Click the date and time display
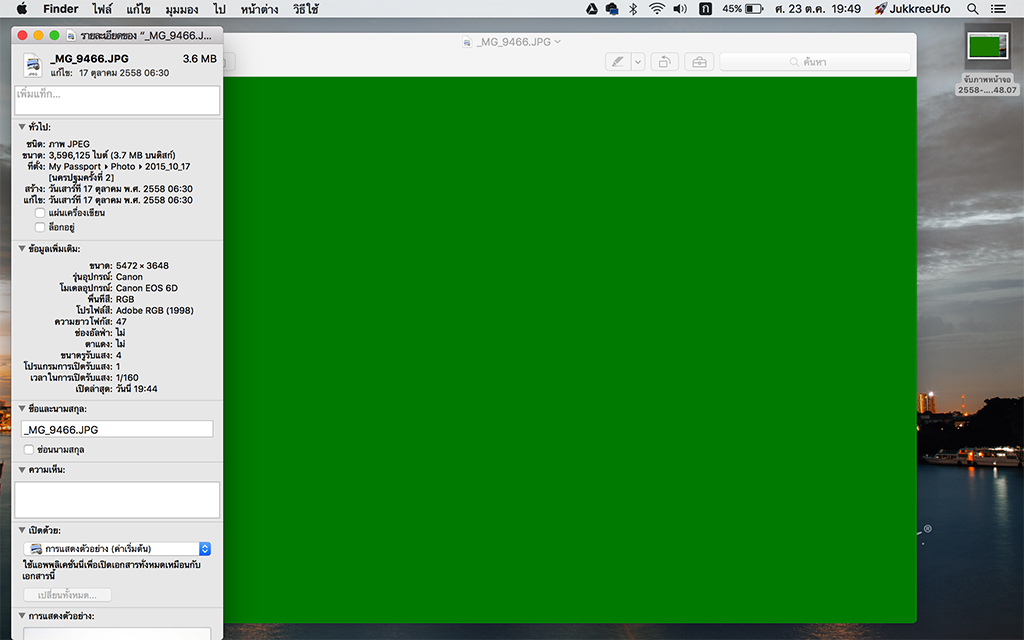 pos(818,8)
